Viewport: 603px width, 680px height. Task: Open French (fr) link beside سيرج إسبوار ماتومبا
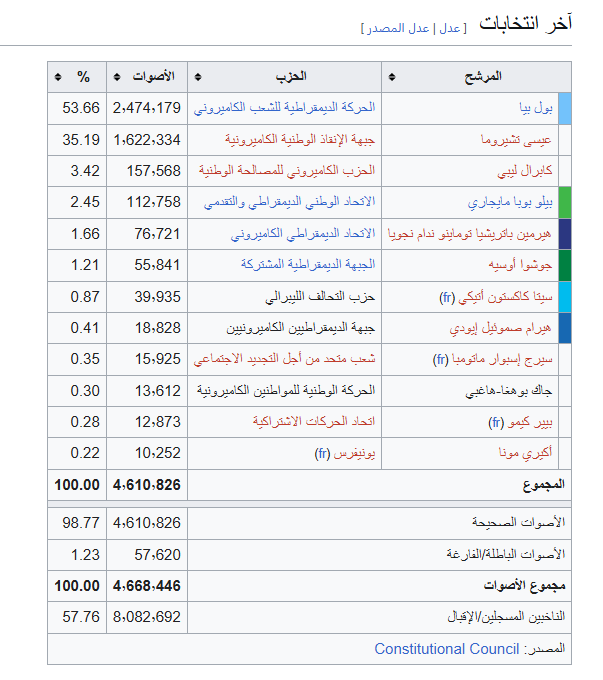pos(440,360)
